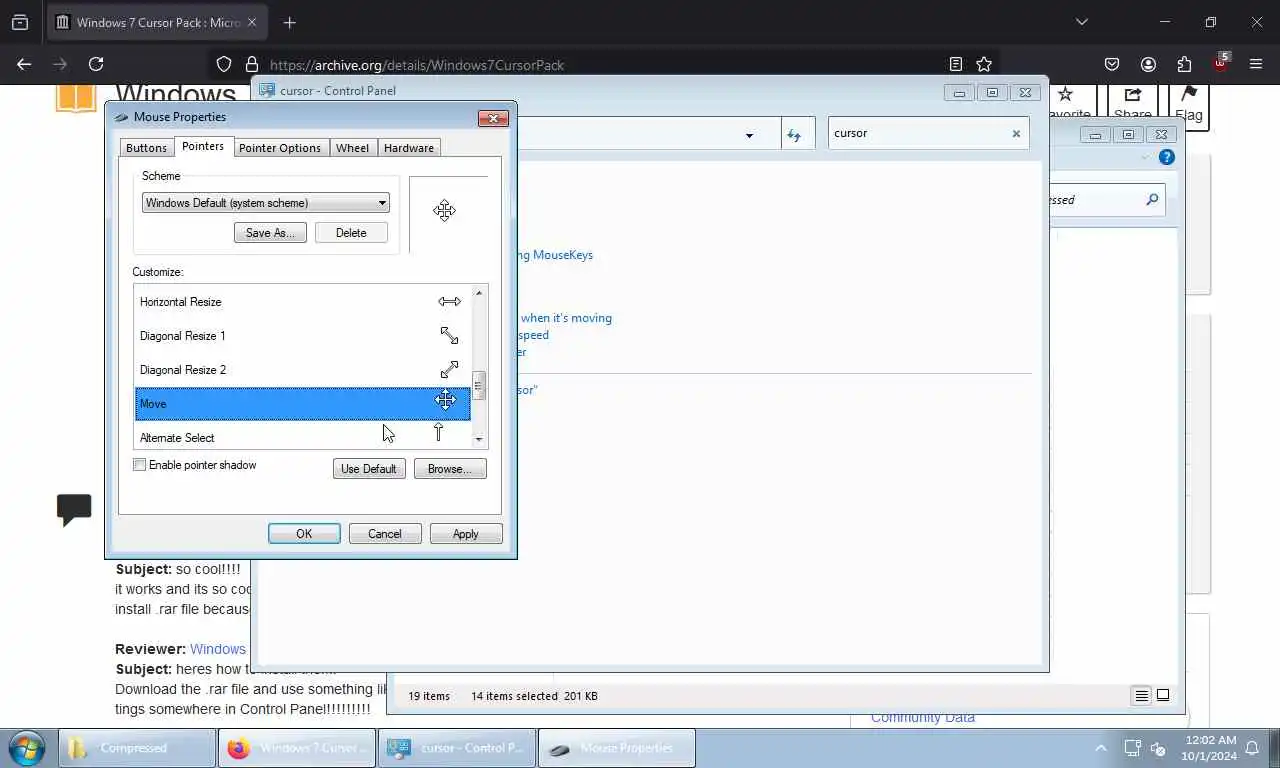The width and height of the screenshot is (1280, 768).
Task: Clear the Control Panel cursor search
Action: 1016,133
